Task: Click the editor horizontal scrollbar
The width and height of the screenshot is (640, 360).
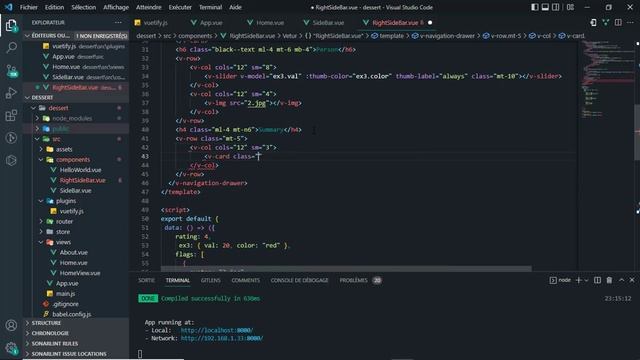Action: click(346, 269)
